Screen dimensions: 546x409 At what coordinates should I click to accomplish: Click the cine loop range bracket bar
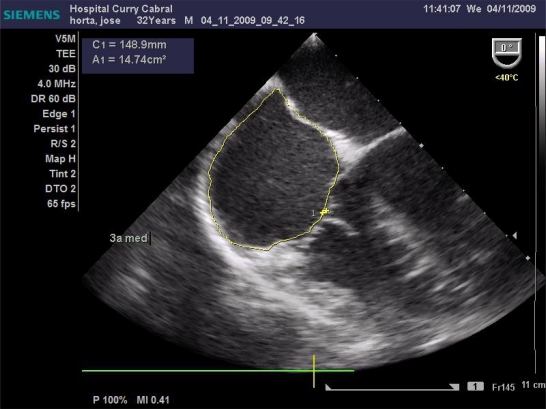(x=392, y=387)
